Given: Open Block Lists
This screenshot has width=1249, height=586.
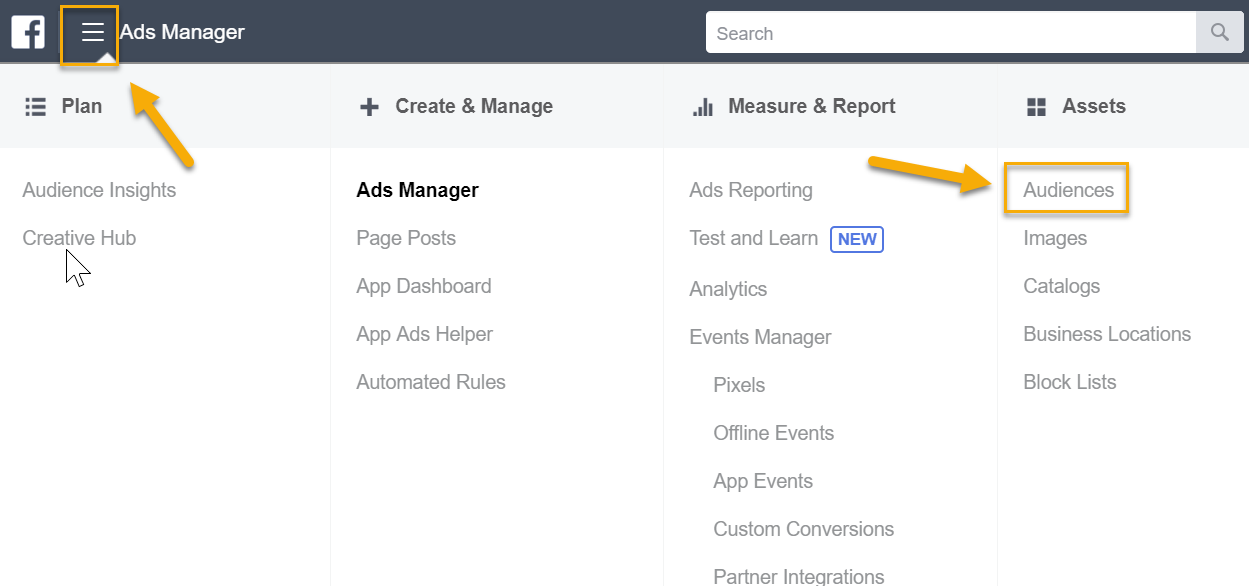Looking at the screenshot, I should pyautogui.click(x=1069, y=382).
